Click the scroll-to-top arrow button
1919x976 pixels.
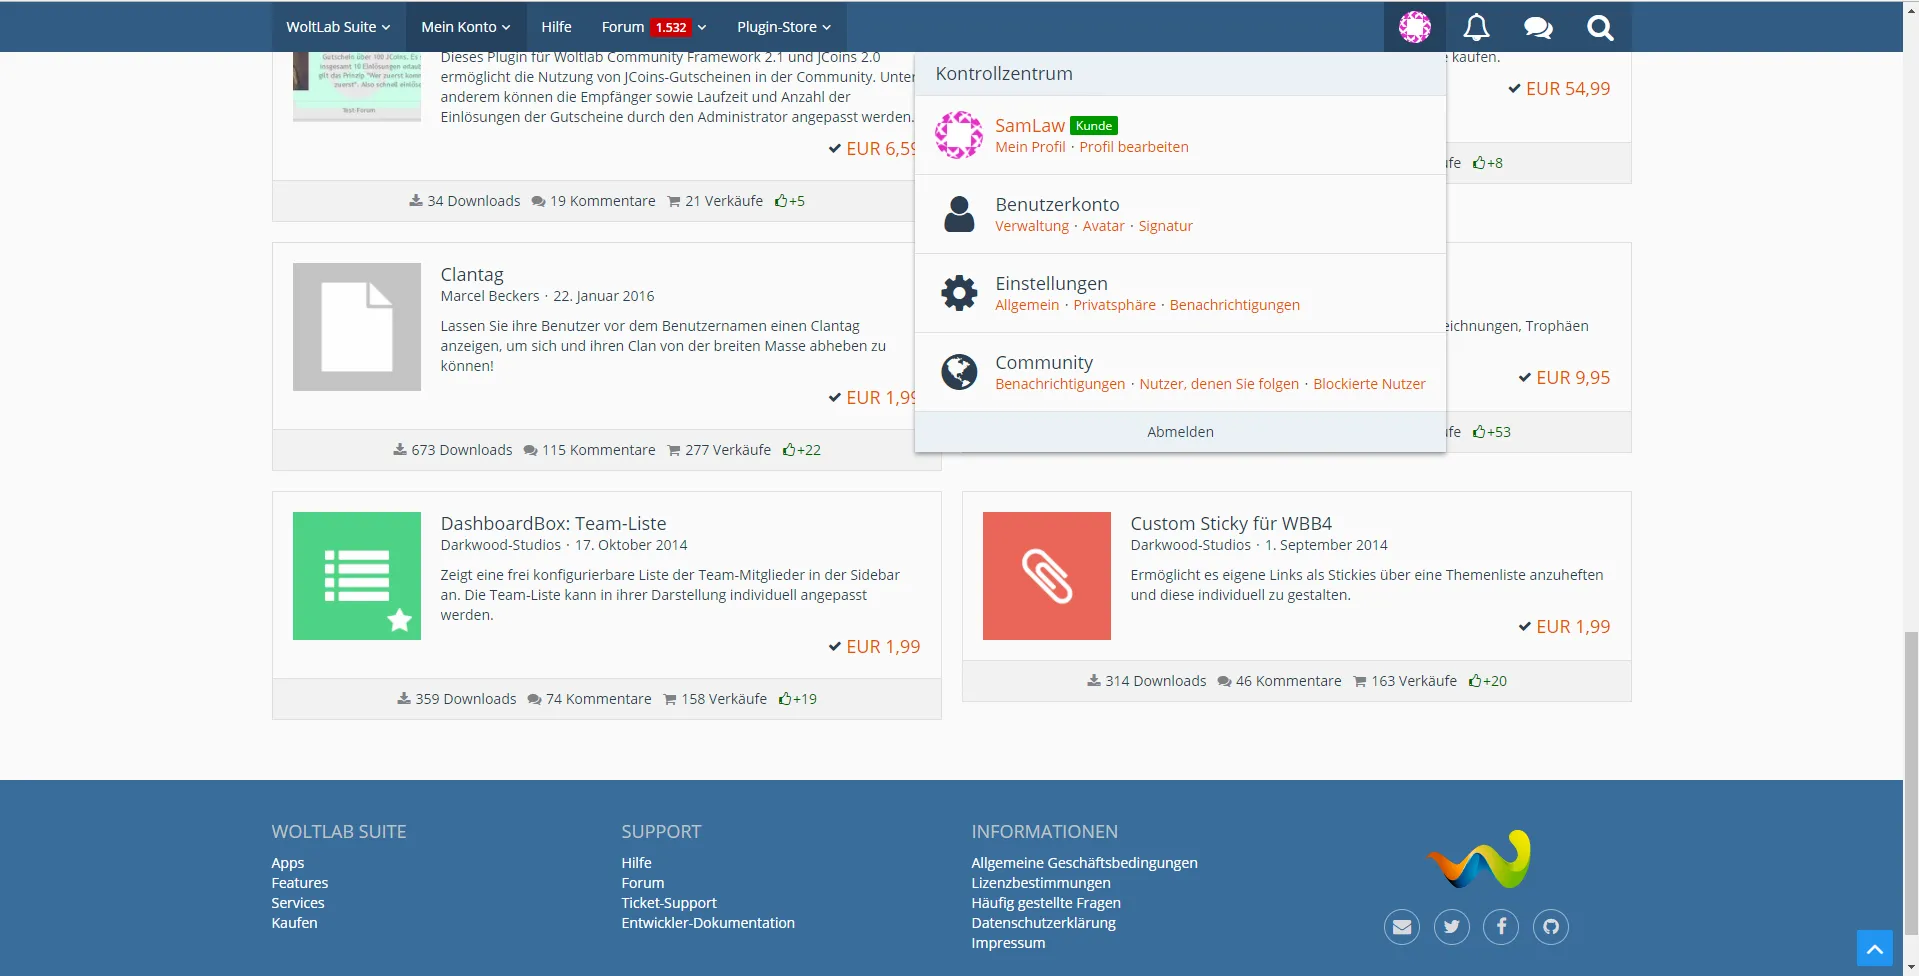(x=1874, y=948)
